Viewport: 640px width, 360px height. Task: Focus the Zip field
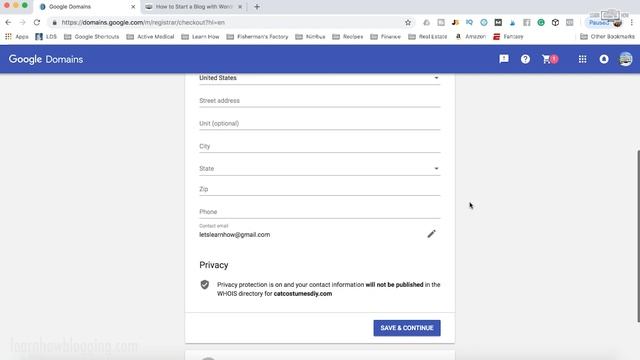point(319,189)
